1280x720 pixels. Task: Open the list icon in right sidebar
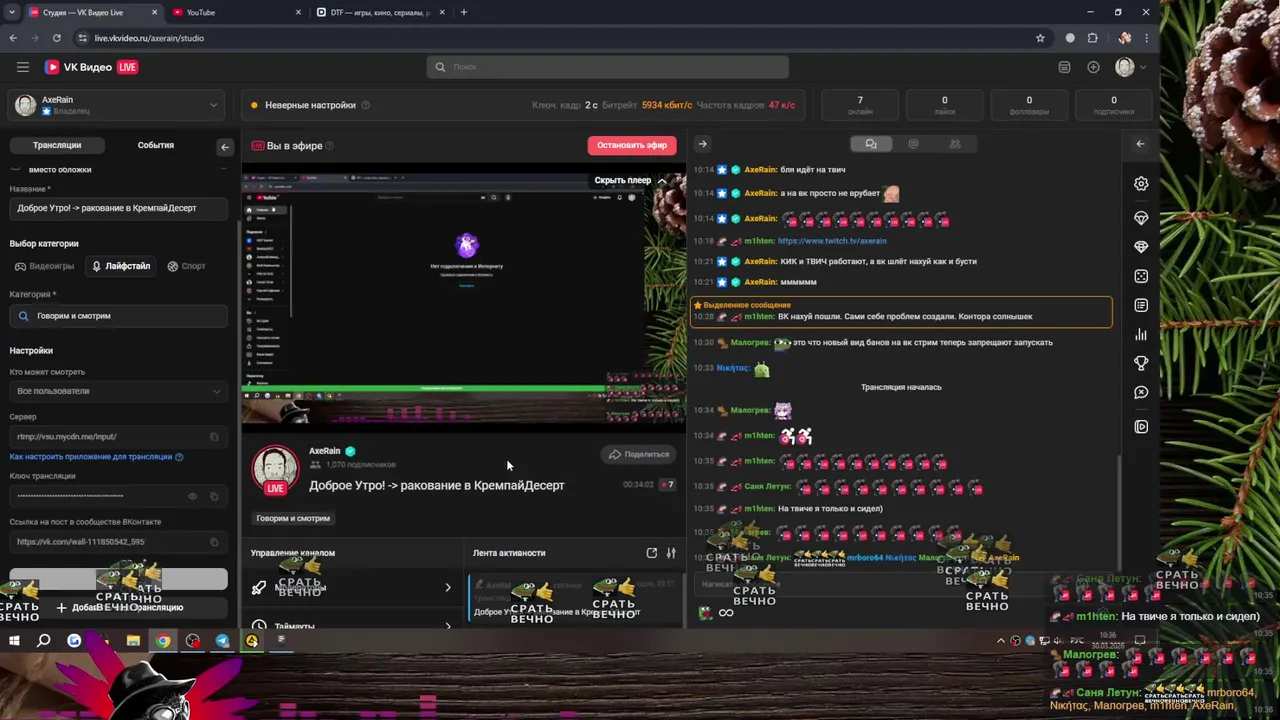tap(1141, 305)
